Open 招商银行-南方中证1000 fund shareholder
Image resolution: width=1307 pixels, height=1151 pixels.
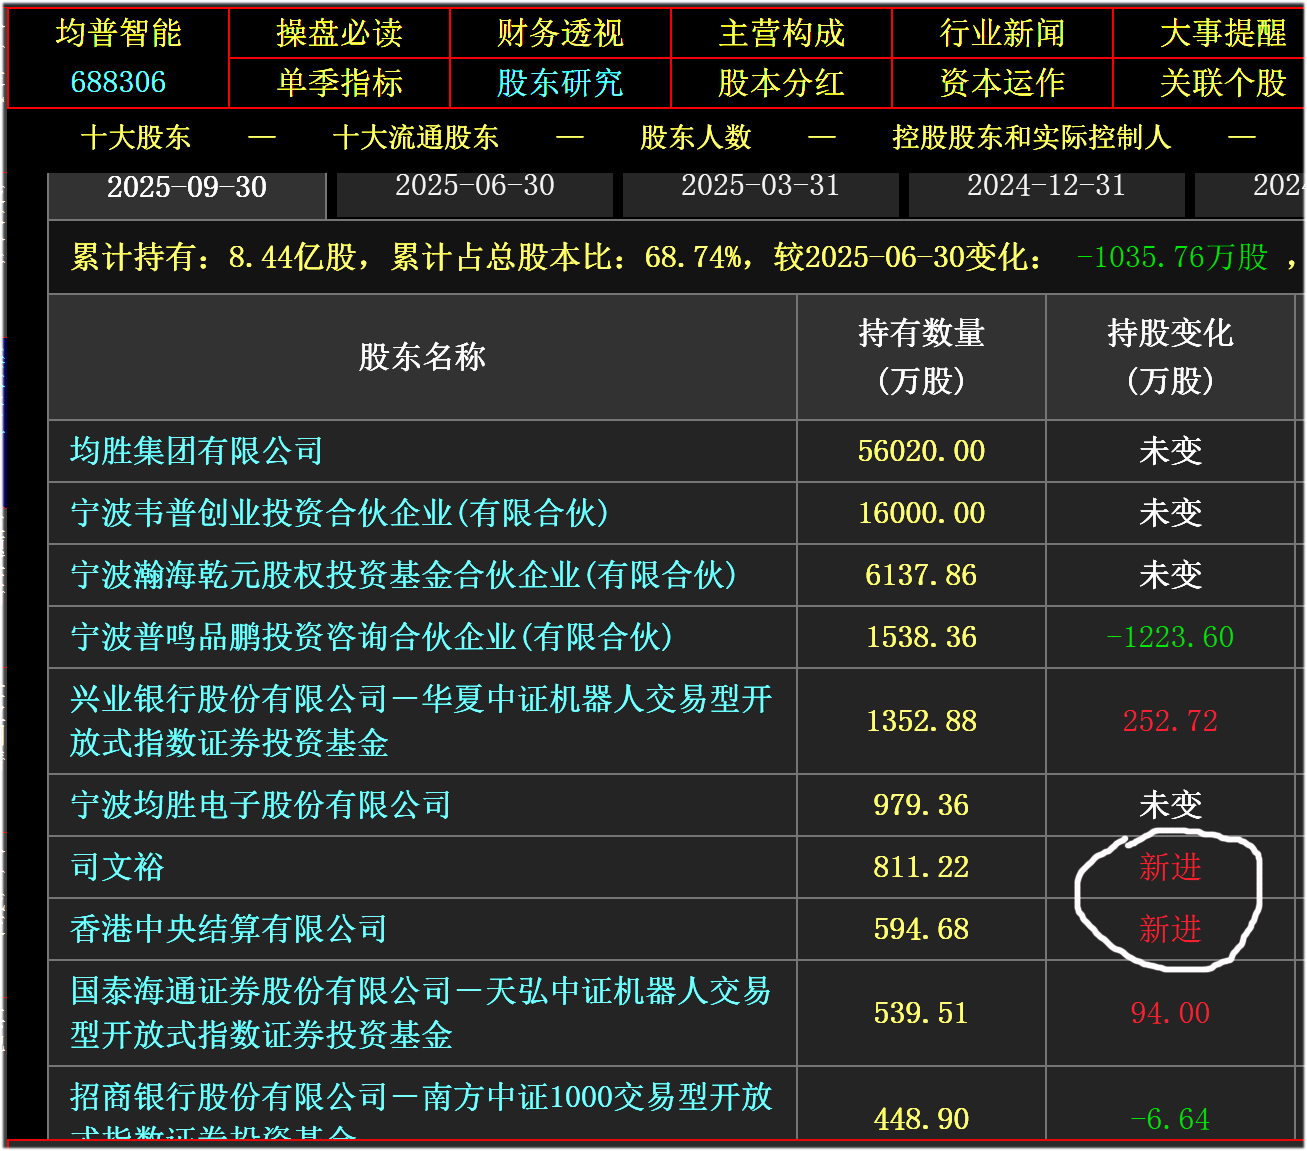coord(421,1112)
